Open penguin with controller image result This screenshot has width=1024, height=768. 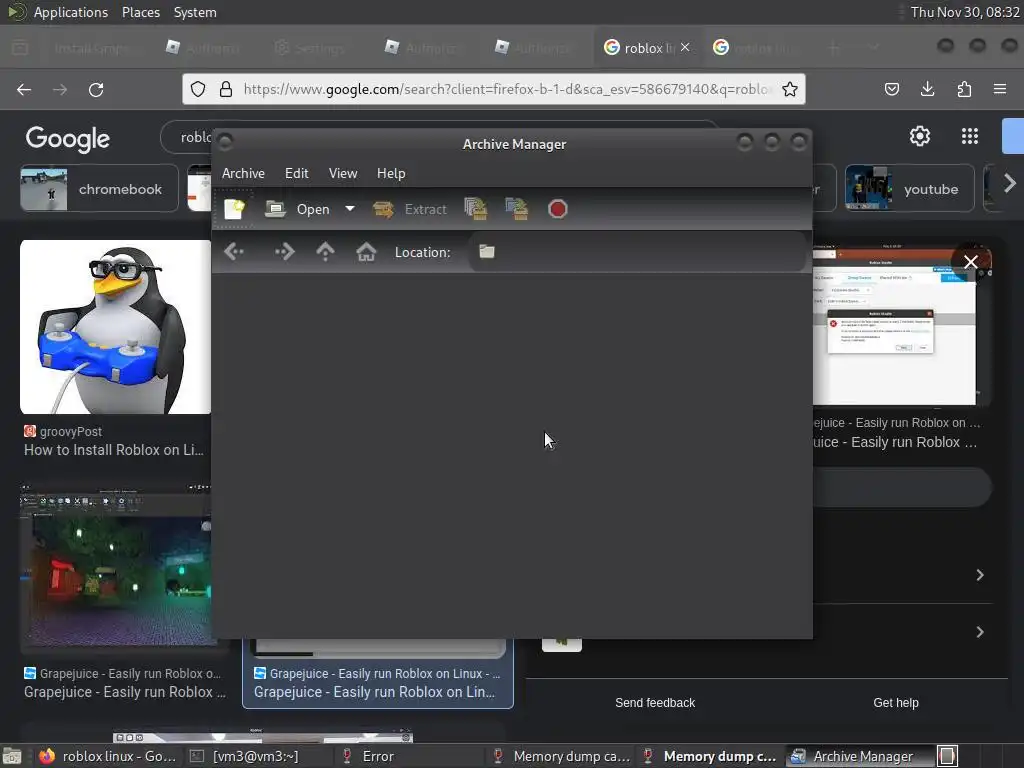coord(116,327)
